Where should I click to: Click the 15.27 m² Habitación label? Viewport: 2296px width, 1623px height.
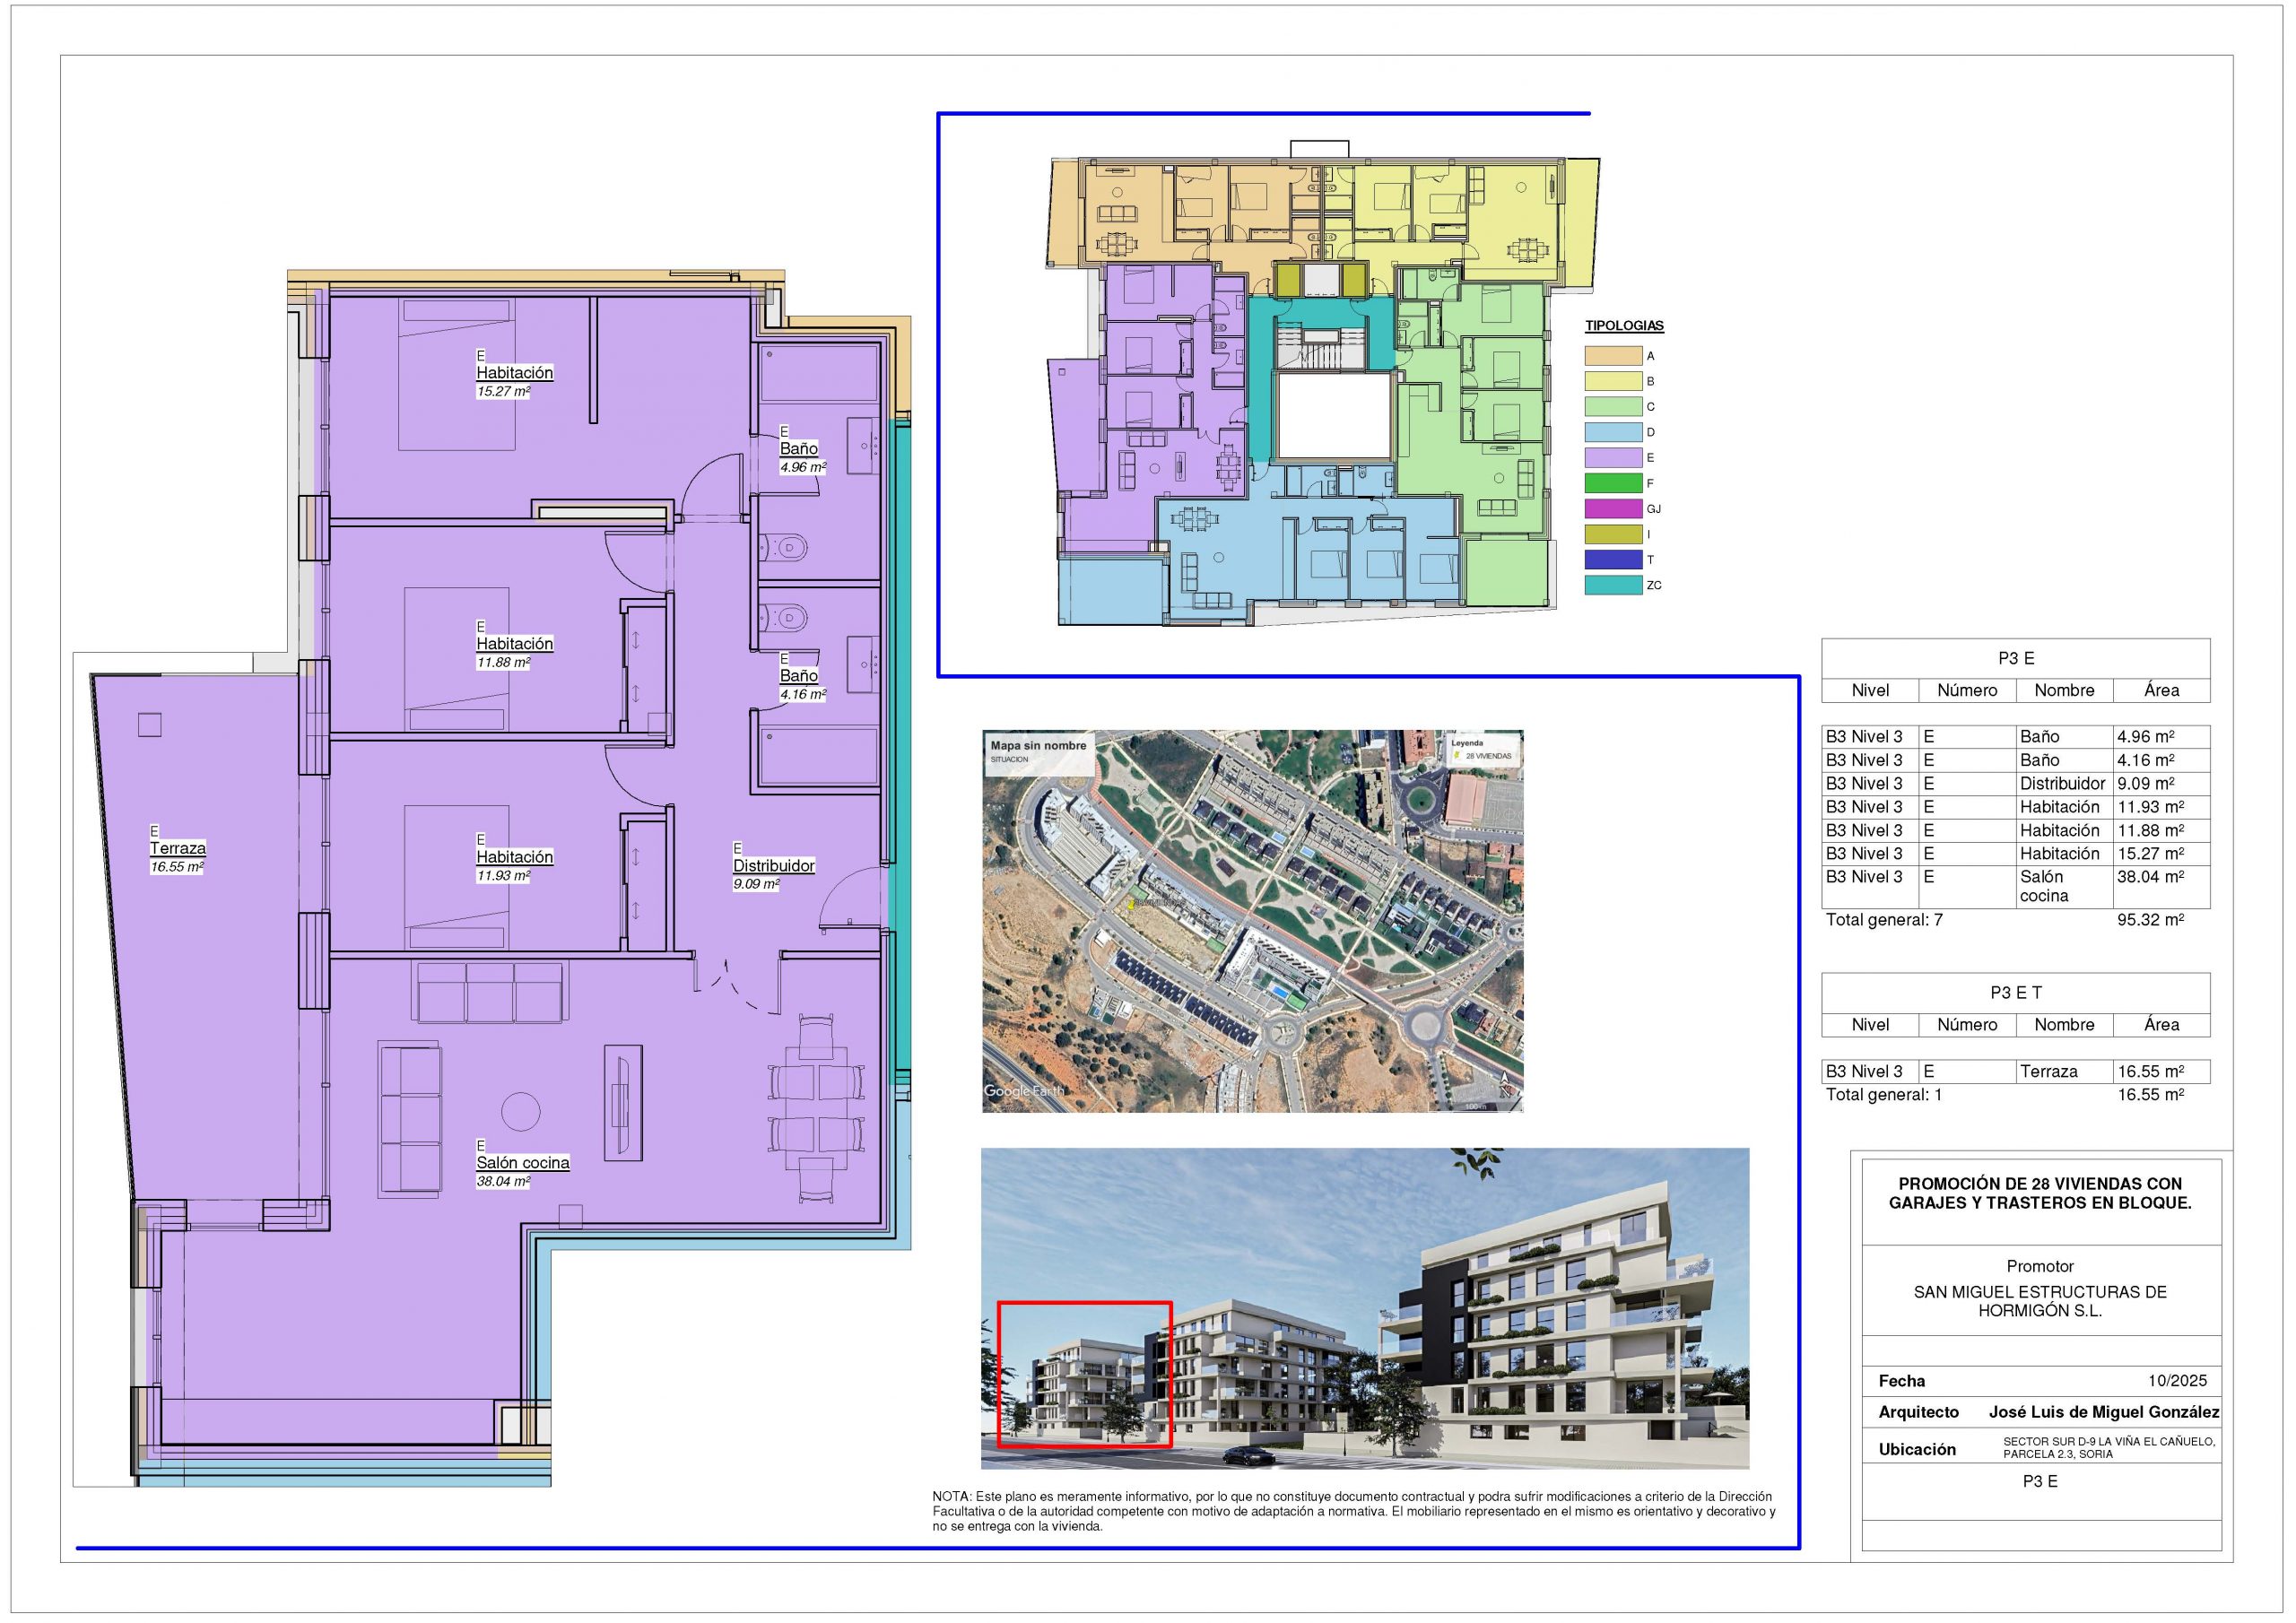tap(514, 373)
